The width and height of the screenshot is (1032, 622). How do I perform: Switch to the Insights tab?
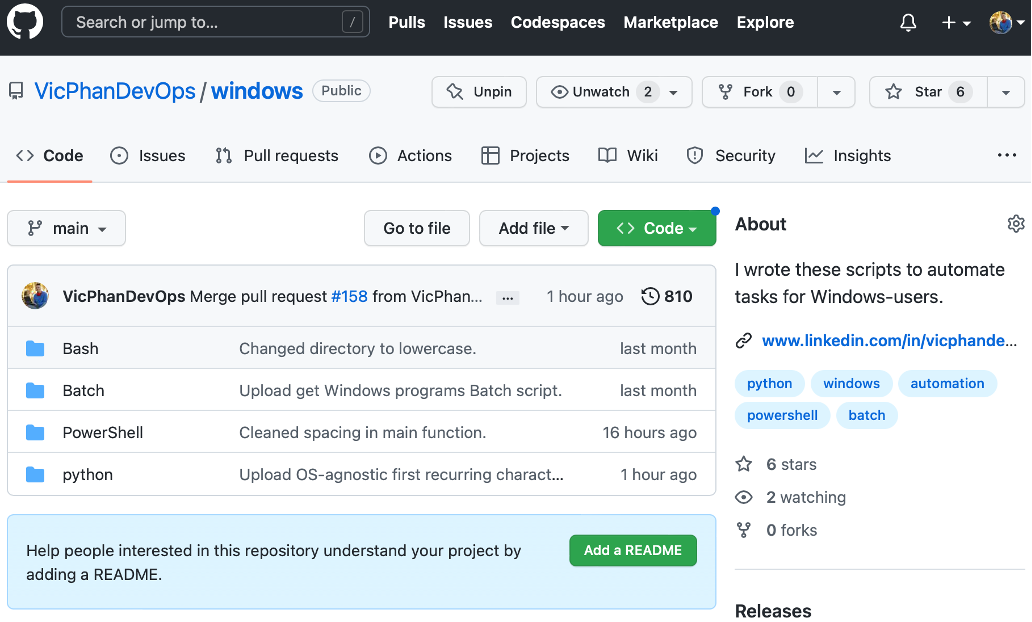click(848, 156)
